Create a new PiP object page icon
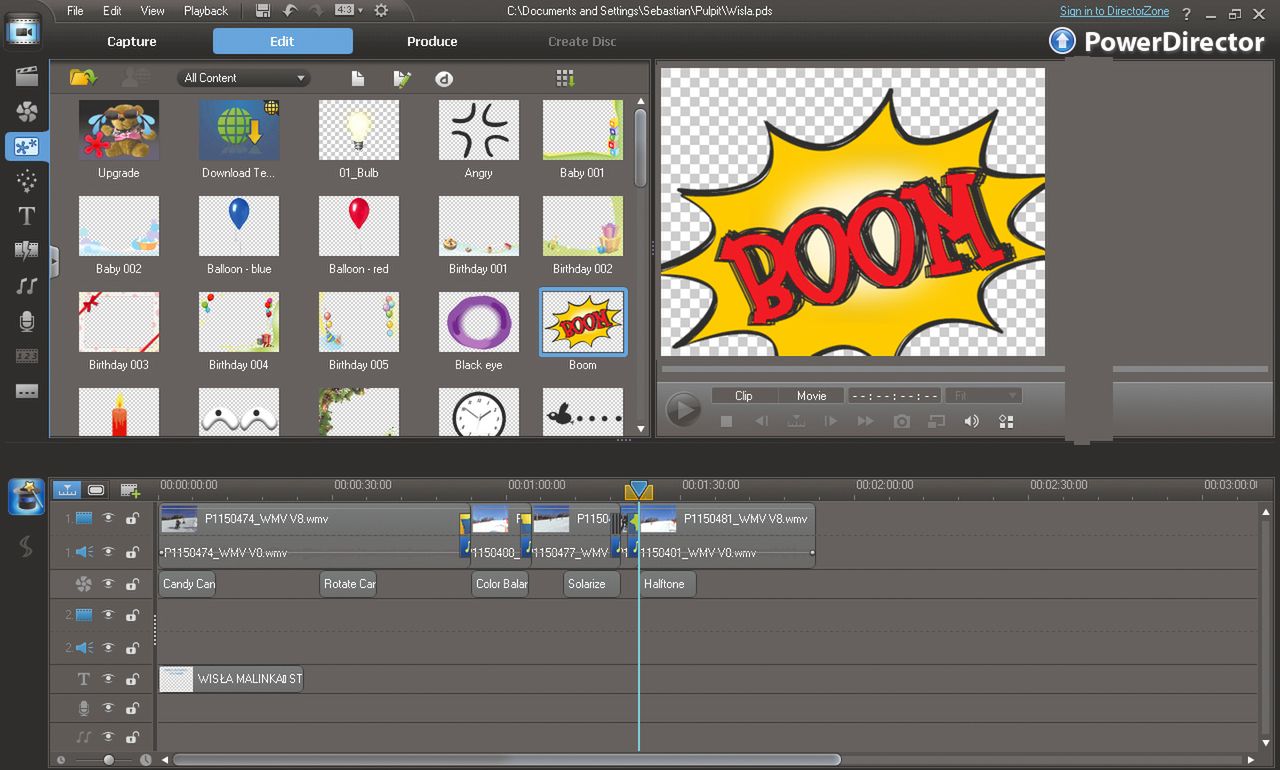The image size is (1280, 770). click(358, 79)
